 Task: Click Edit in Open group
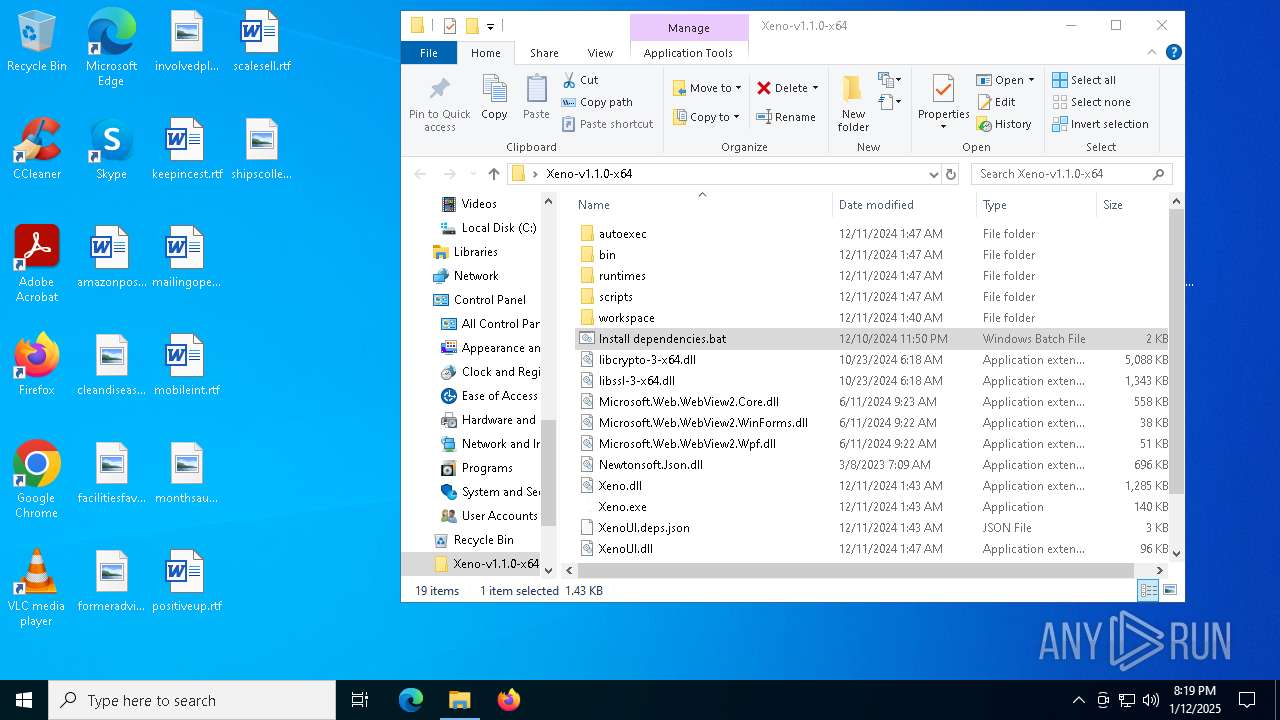pyautogui.click(x=996, y=102)
